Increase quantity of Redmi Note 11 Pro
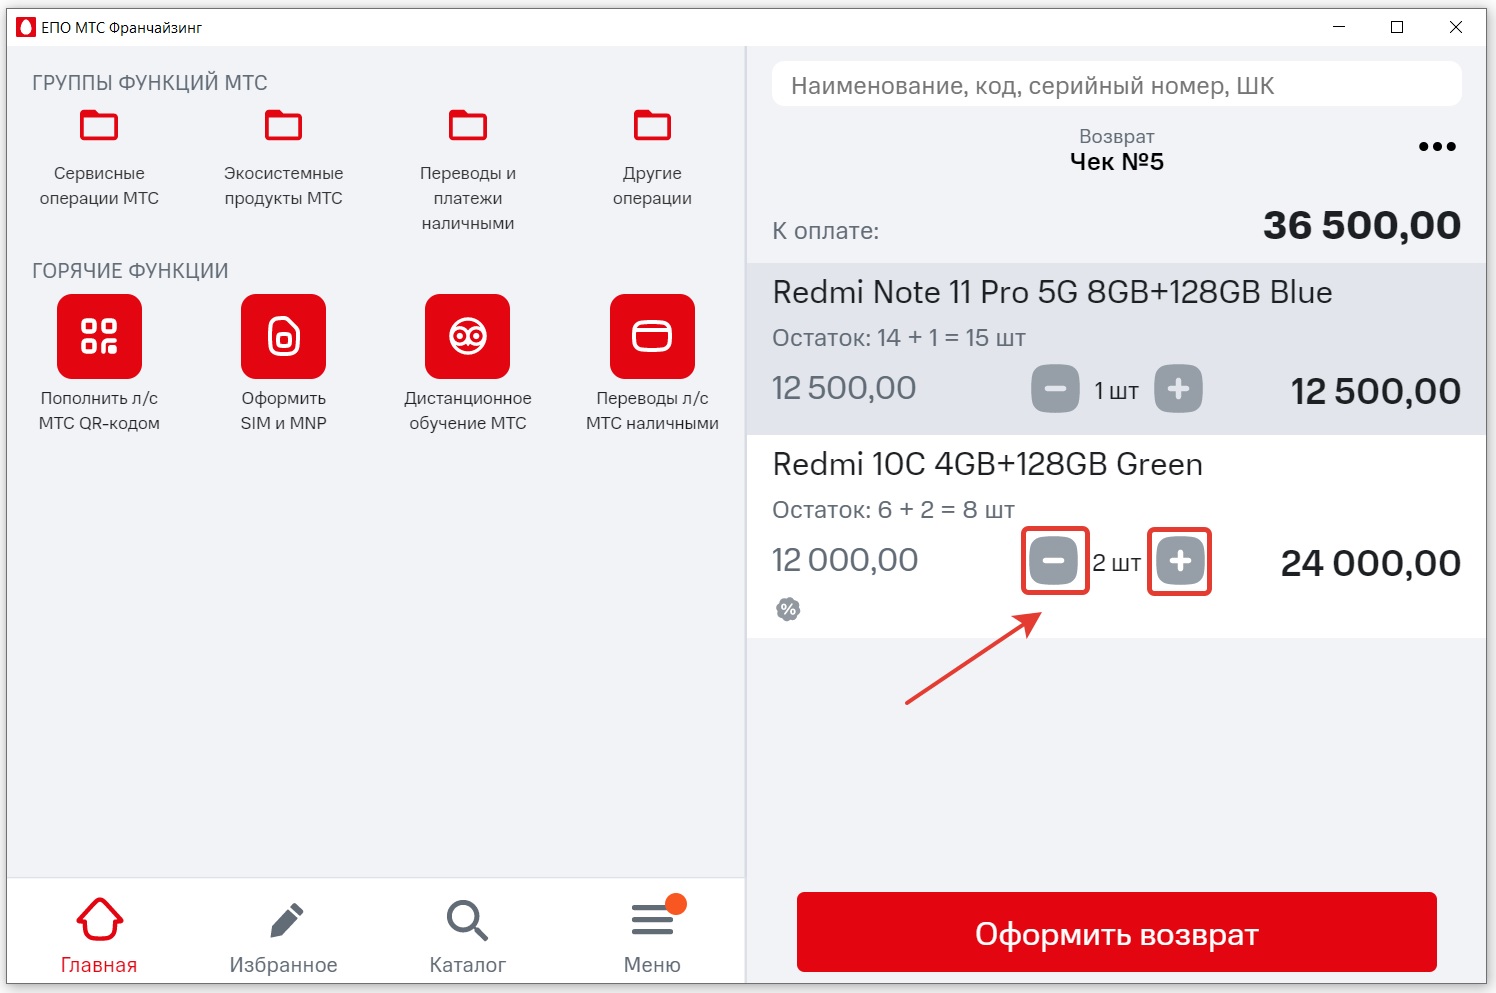The width and height of the screenshot is (1496, 993). 1178,389
